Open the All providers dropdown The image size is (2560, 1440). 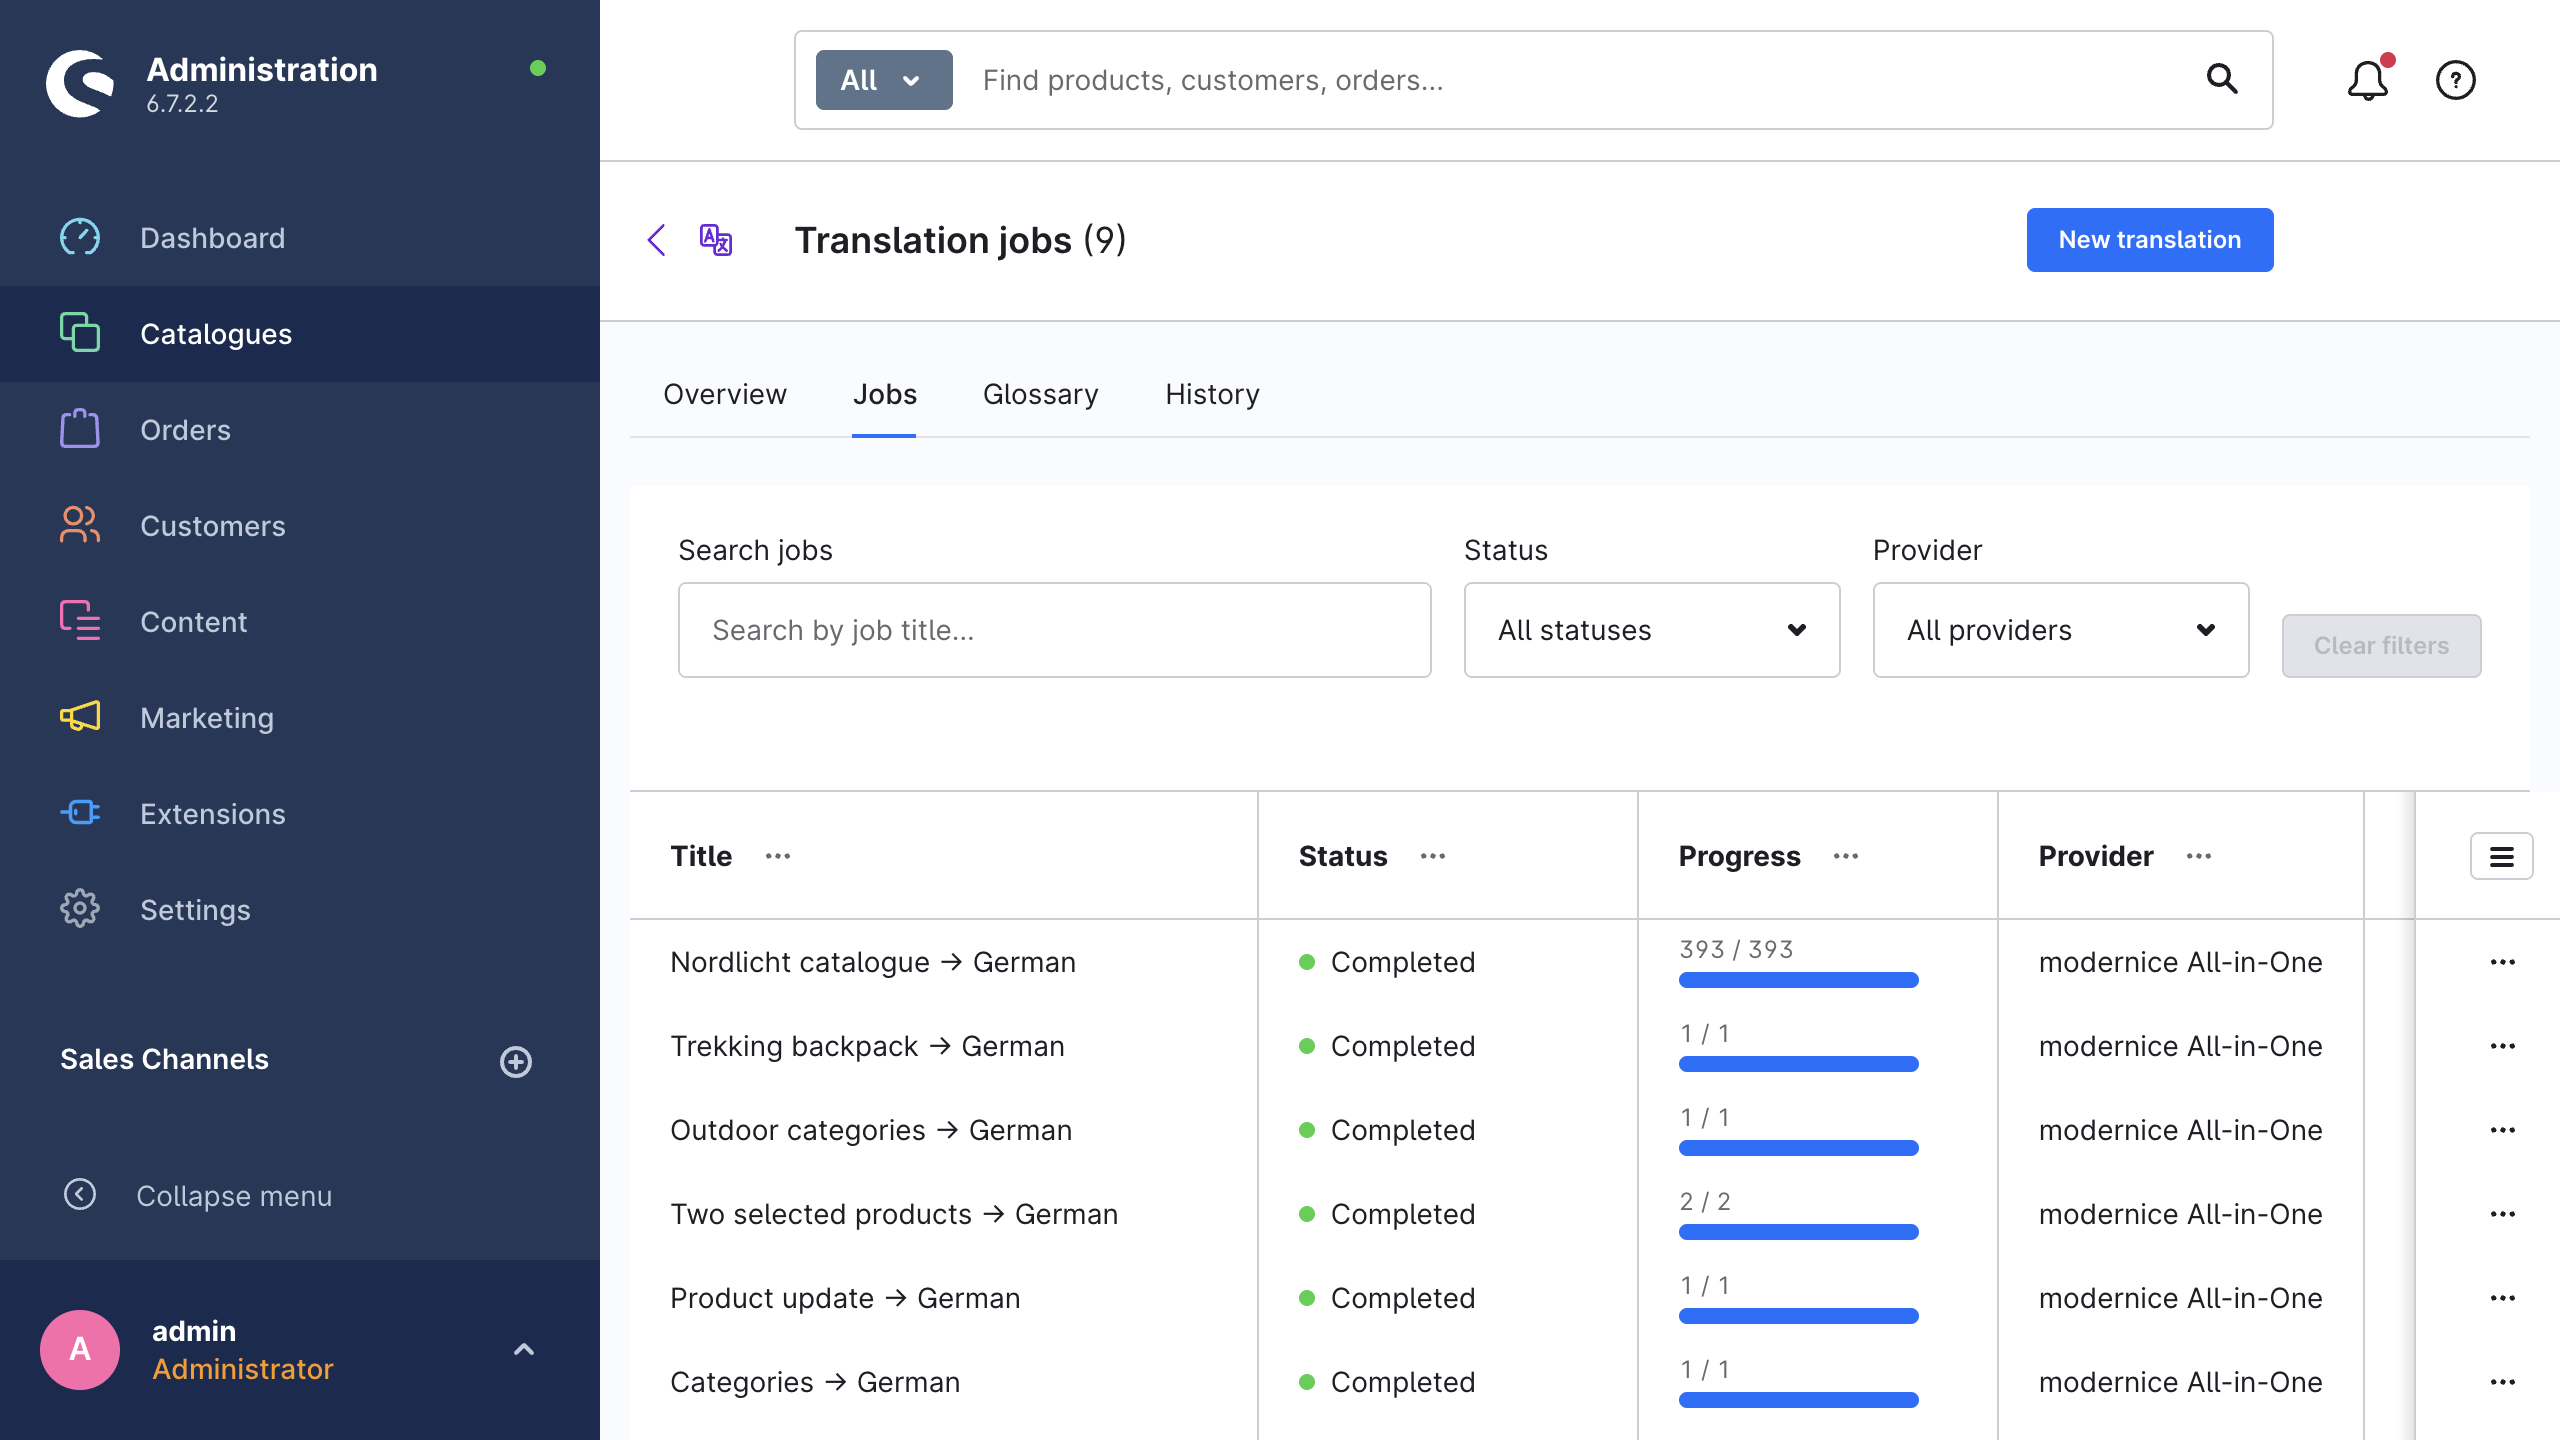point(2061,630)
